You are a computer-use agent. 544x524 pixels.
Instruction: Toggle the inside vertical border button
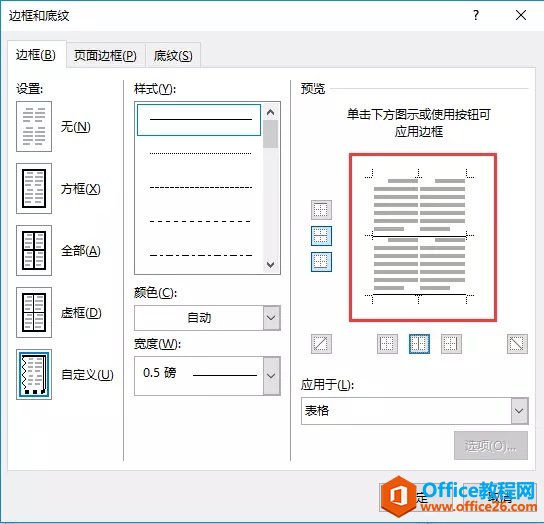(x=419, y=344)
